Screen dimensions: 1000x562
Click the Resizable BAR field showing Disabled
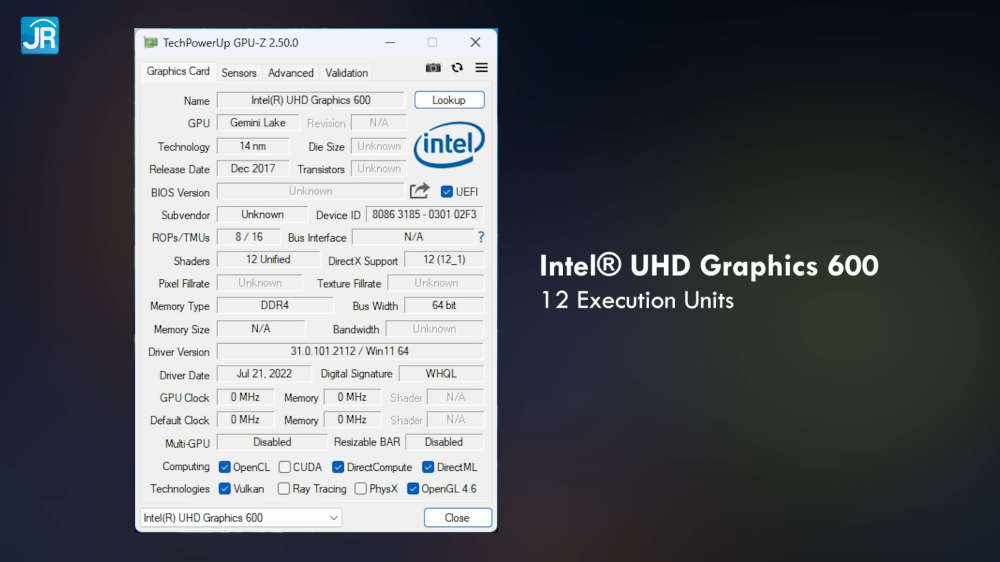point(444,442)
